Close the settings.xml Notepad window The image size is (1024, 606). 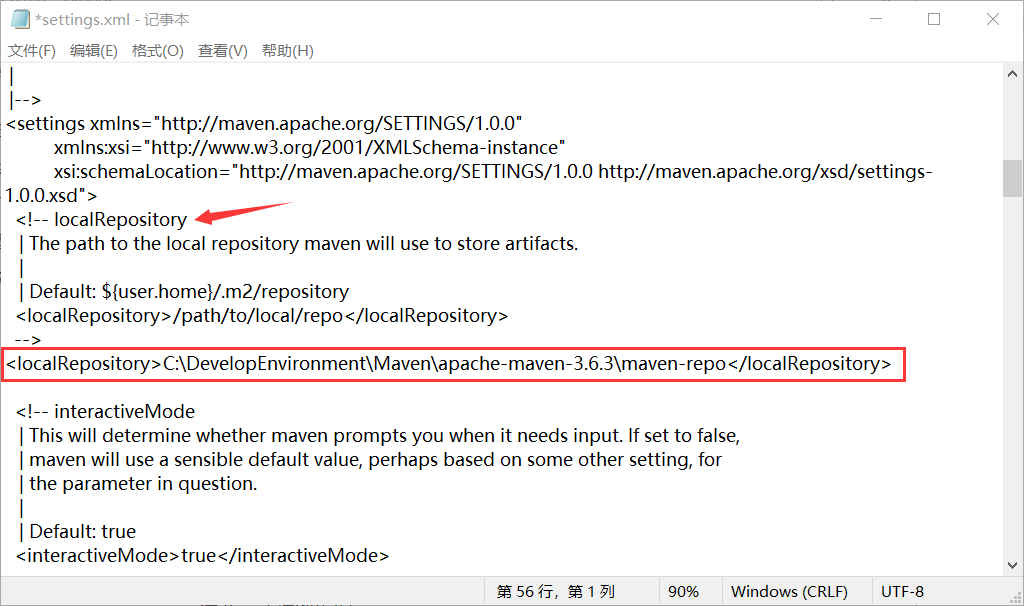[993, 19]
